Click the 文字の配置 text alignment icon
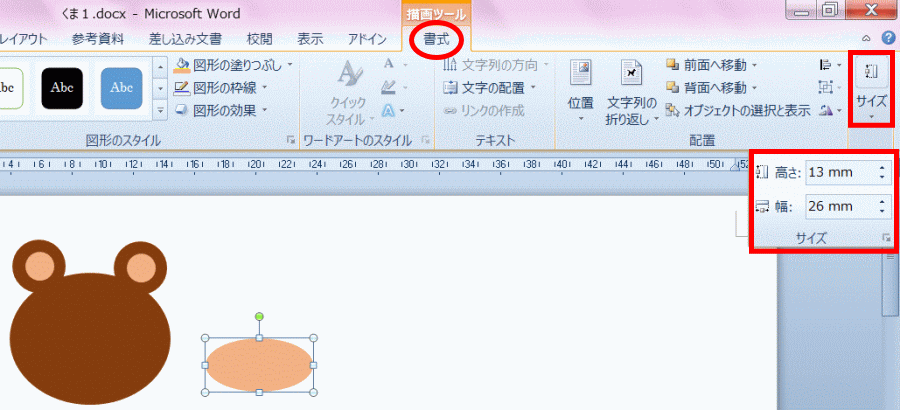This screenshot has height=410, width=900. pos(451,88)
